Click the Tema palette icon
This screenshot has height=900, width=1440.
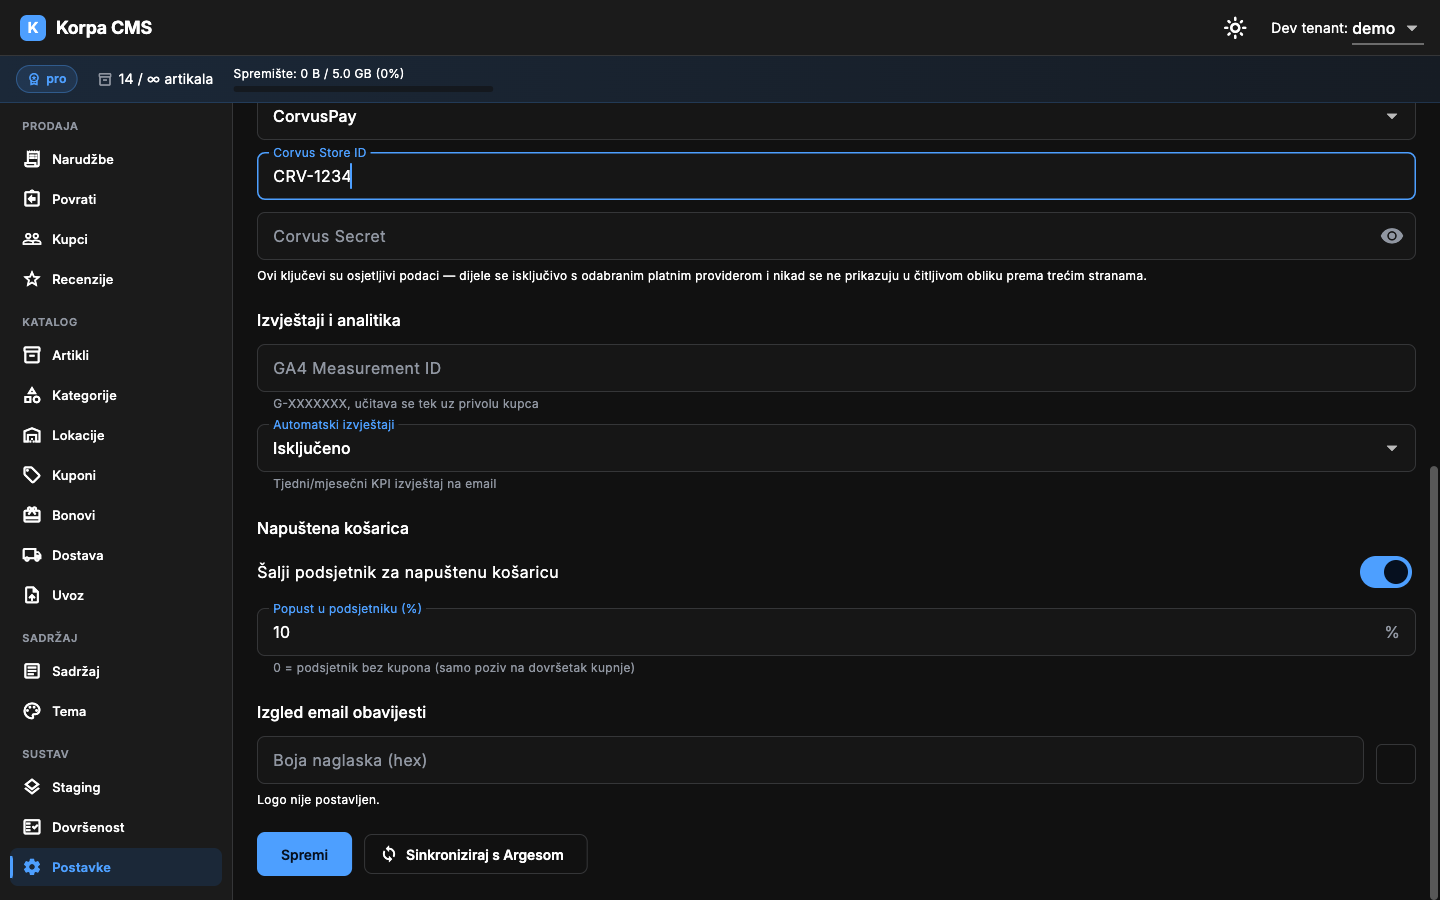(x=32, y=711)
